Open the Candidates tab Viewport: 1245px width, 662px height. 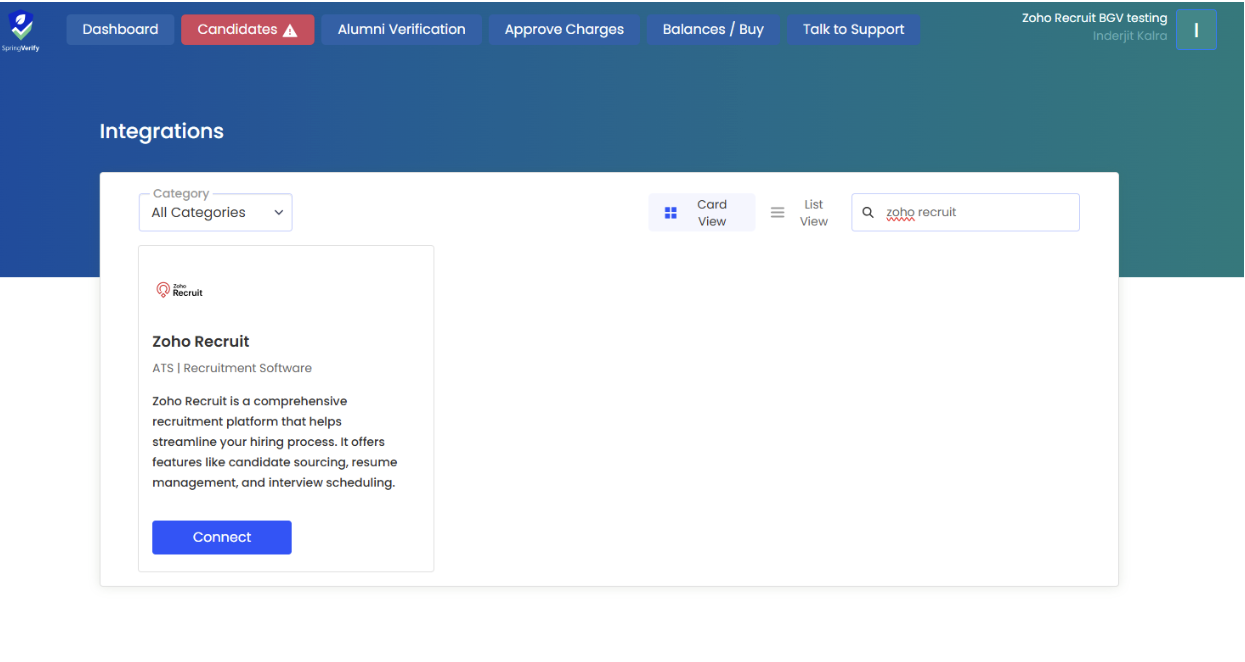(x=247, y=29)
